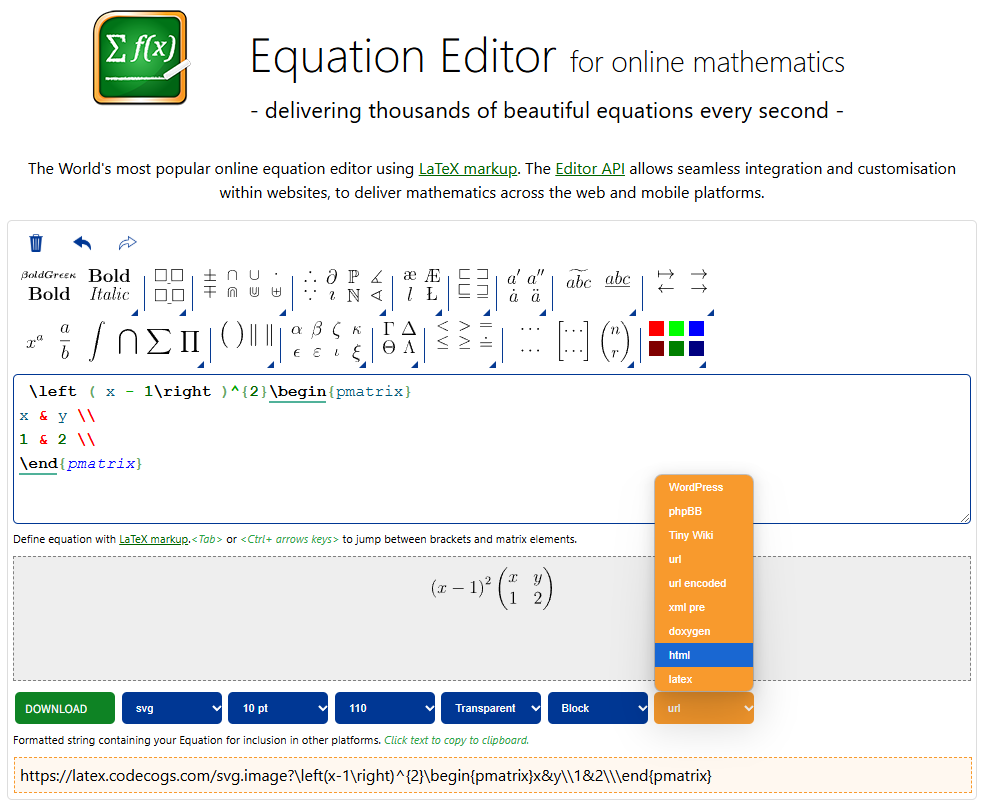
Task: Select xml pre output format
Action: (704, 607)
